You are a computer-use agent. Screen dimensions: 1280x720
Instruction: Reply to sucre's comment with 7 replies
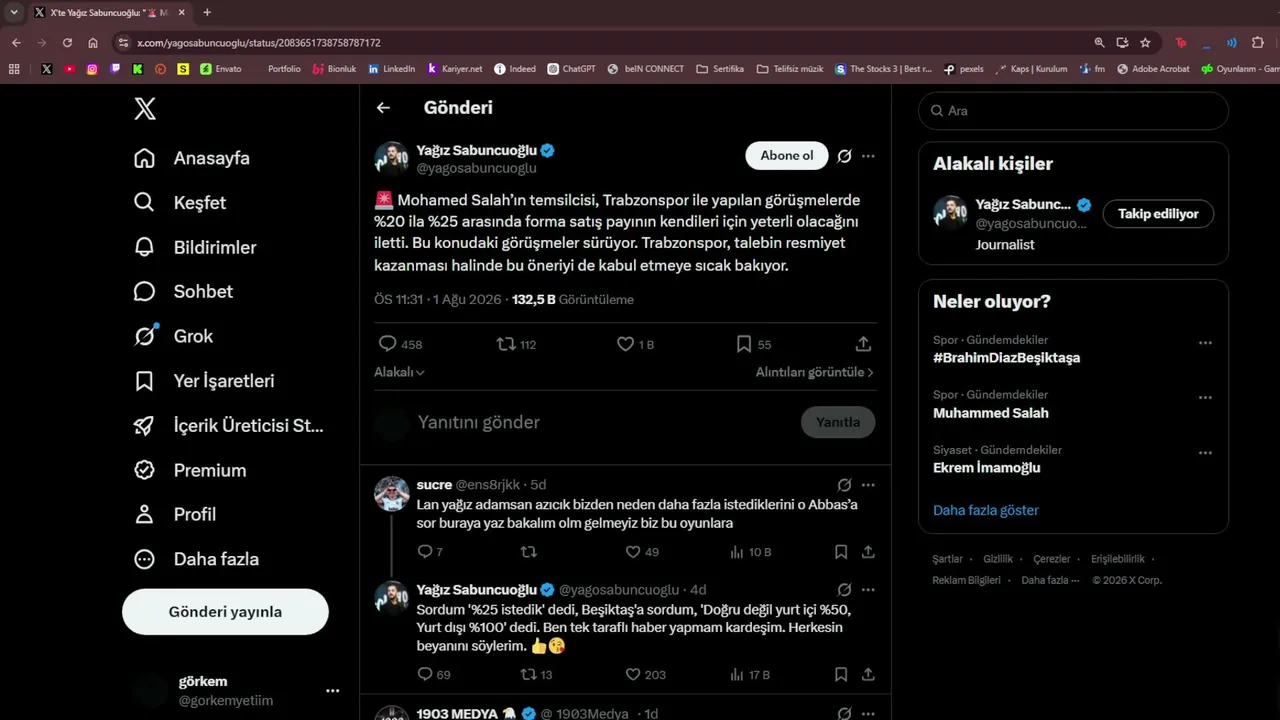click(x=430, y=552)
